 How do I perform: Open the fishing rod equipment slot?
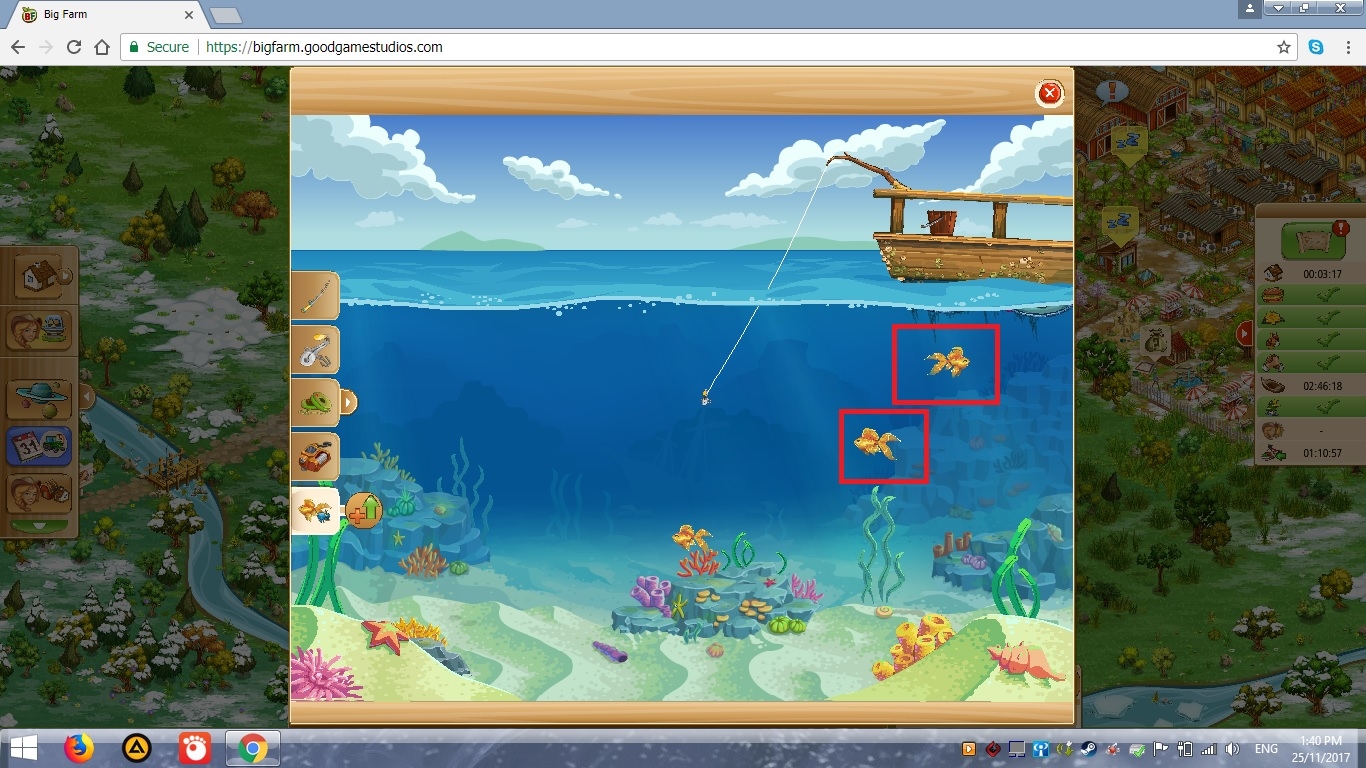pyautogui.click(x=315, y=295)
